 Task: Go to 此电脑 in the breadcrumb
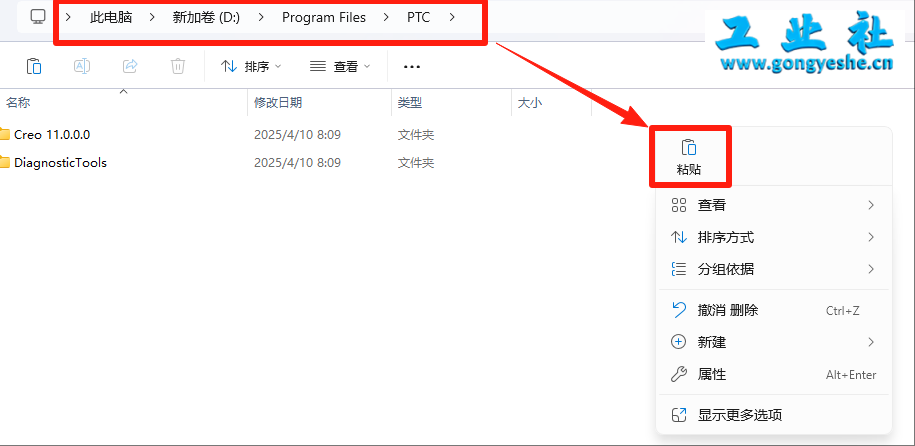[111, 18]
